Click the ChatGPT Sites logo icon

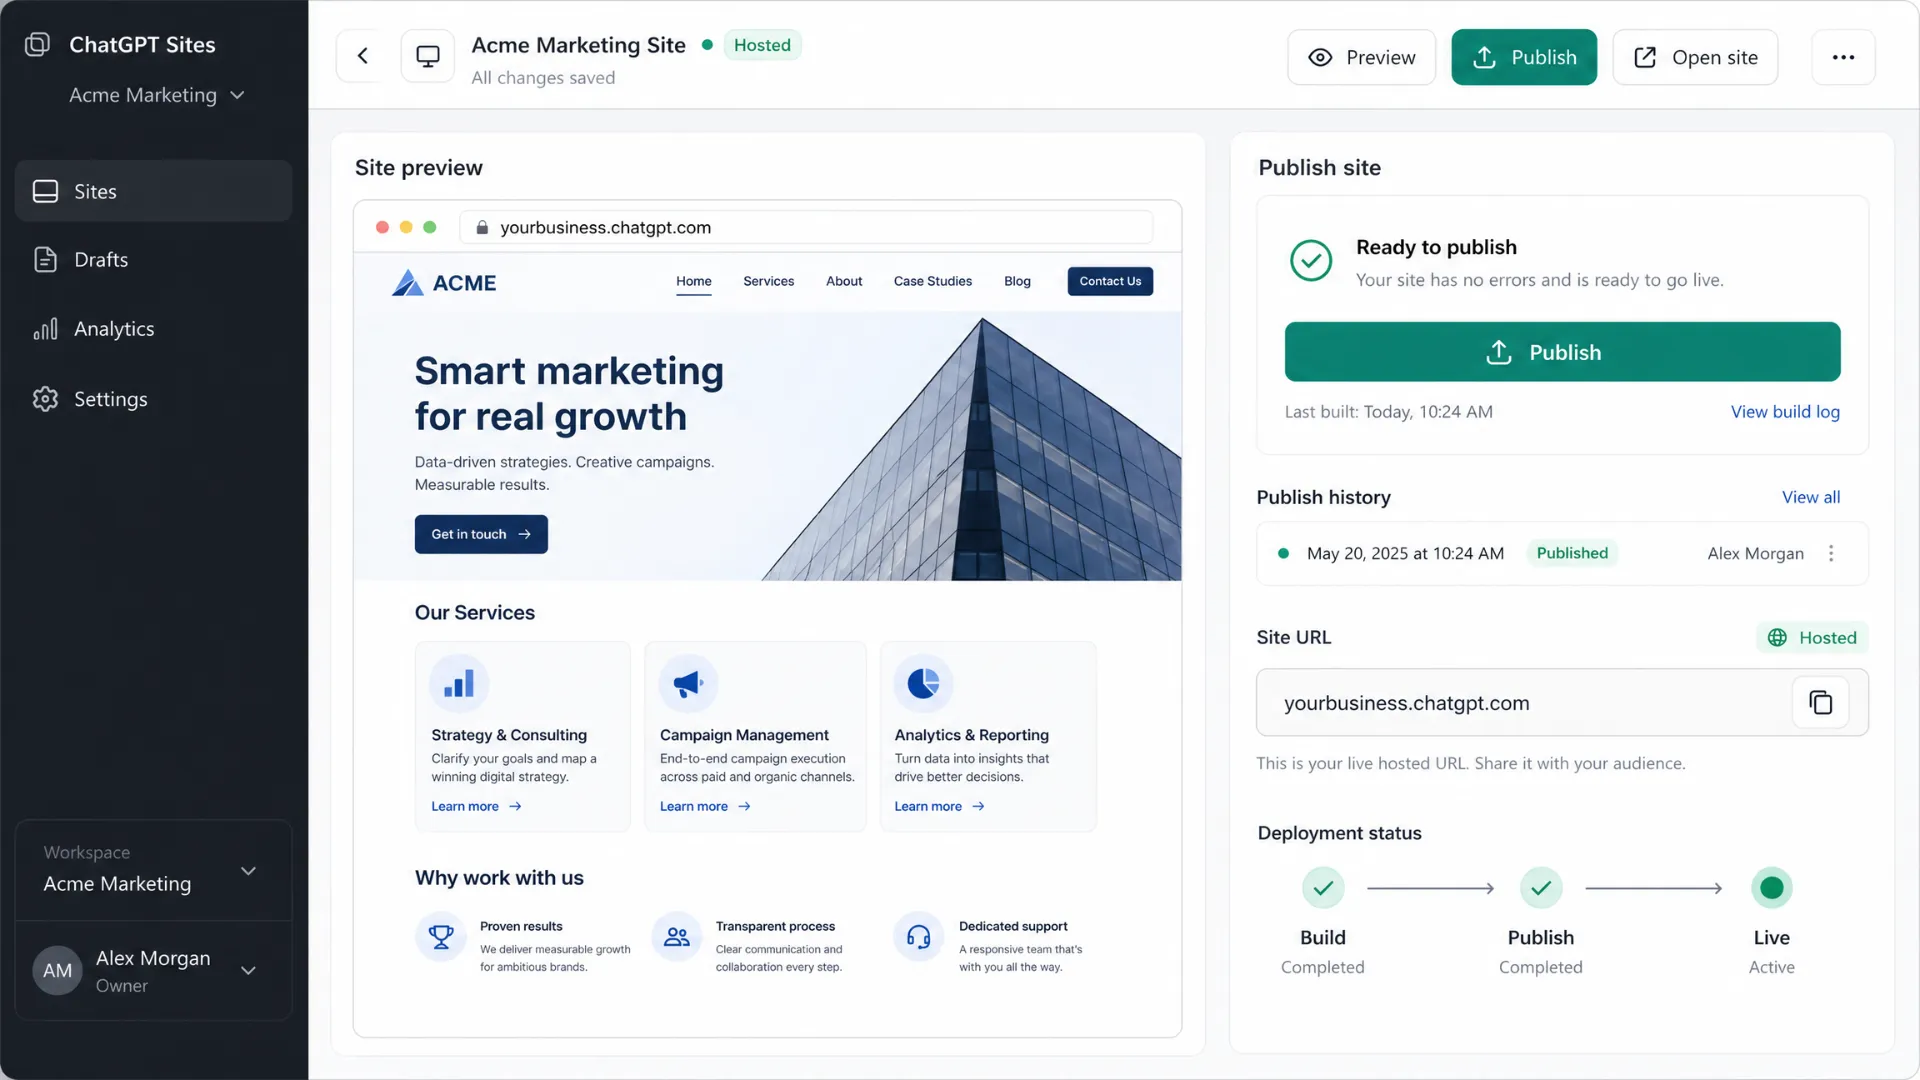tap(37, 44)
